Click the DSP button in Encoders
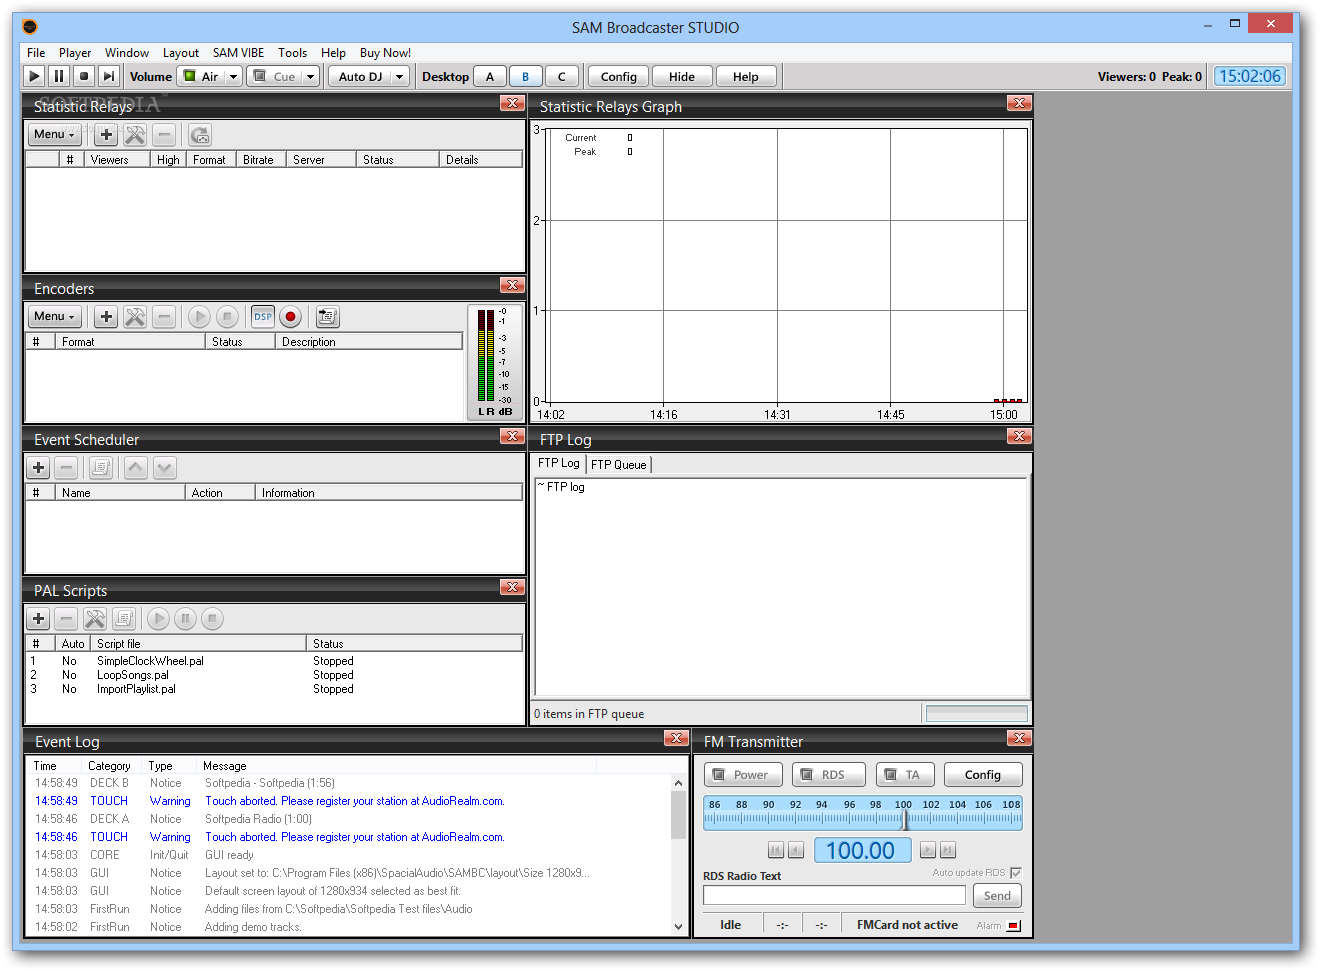Viewport: 1320px width, 971px height. pyautogui.click(x=263, y=317)
